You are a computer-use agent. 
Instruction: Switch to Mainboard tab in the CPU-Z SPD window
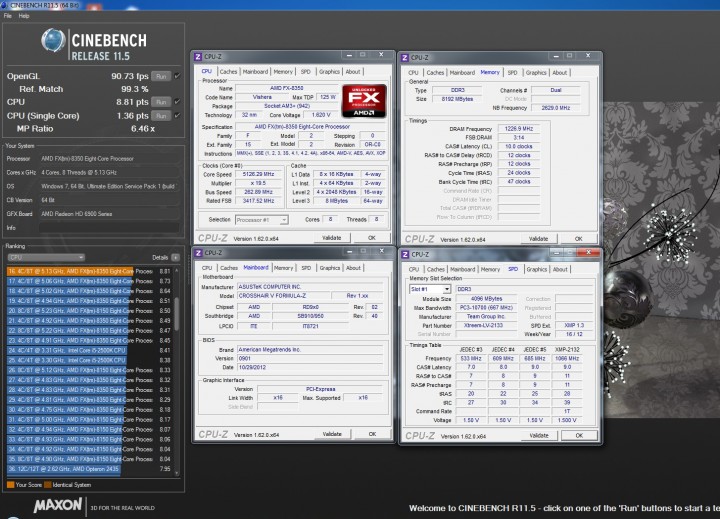pos(462,269)
